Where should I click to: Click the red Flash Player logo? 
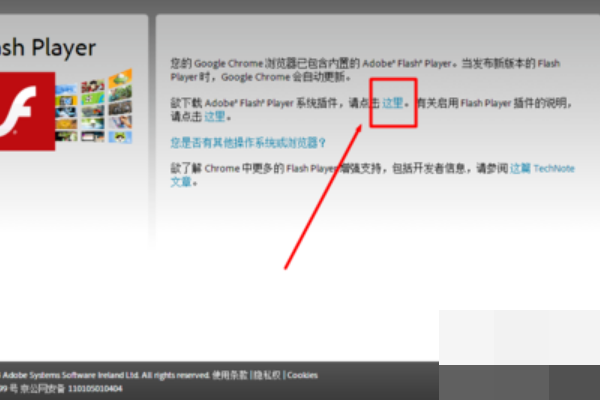27,111
